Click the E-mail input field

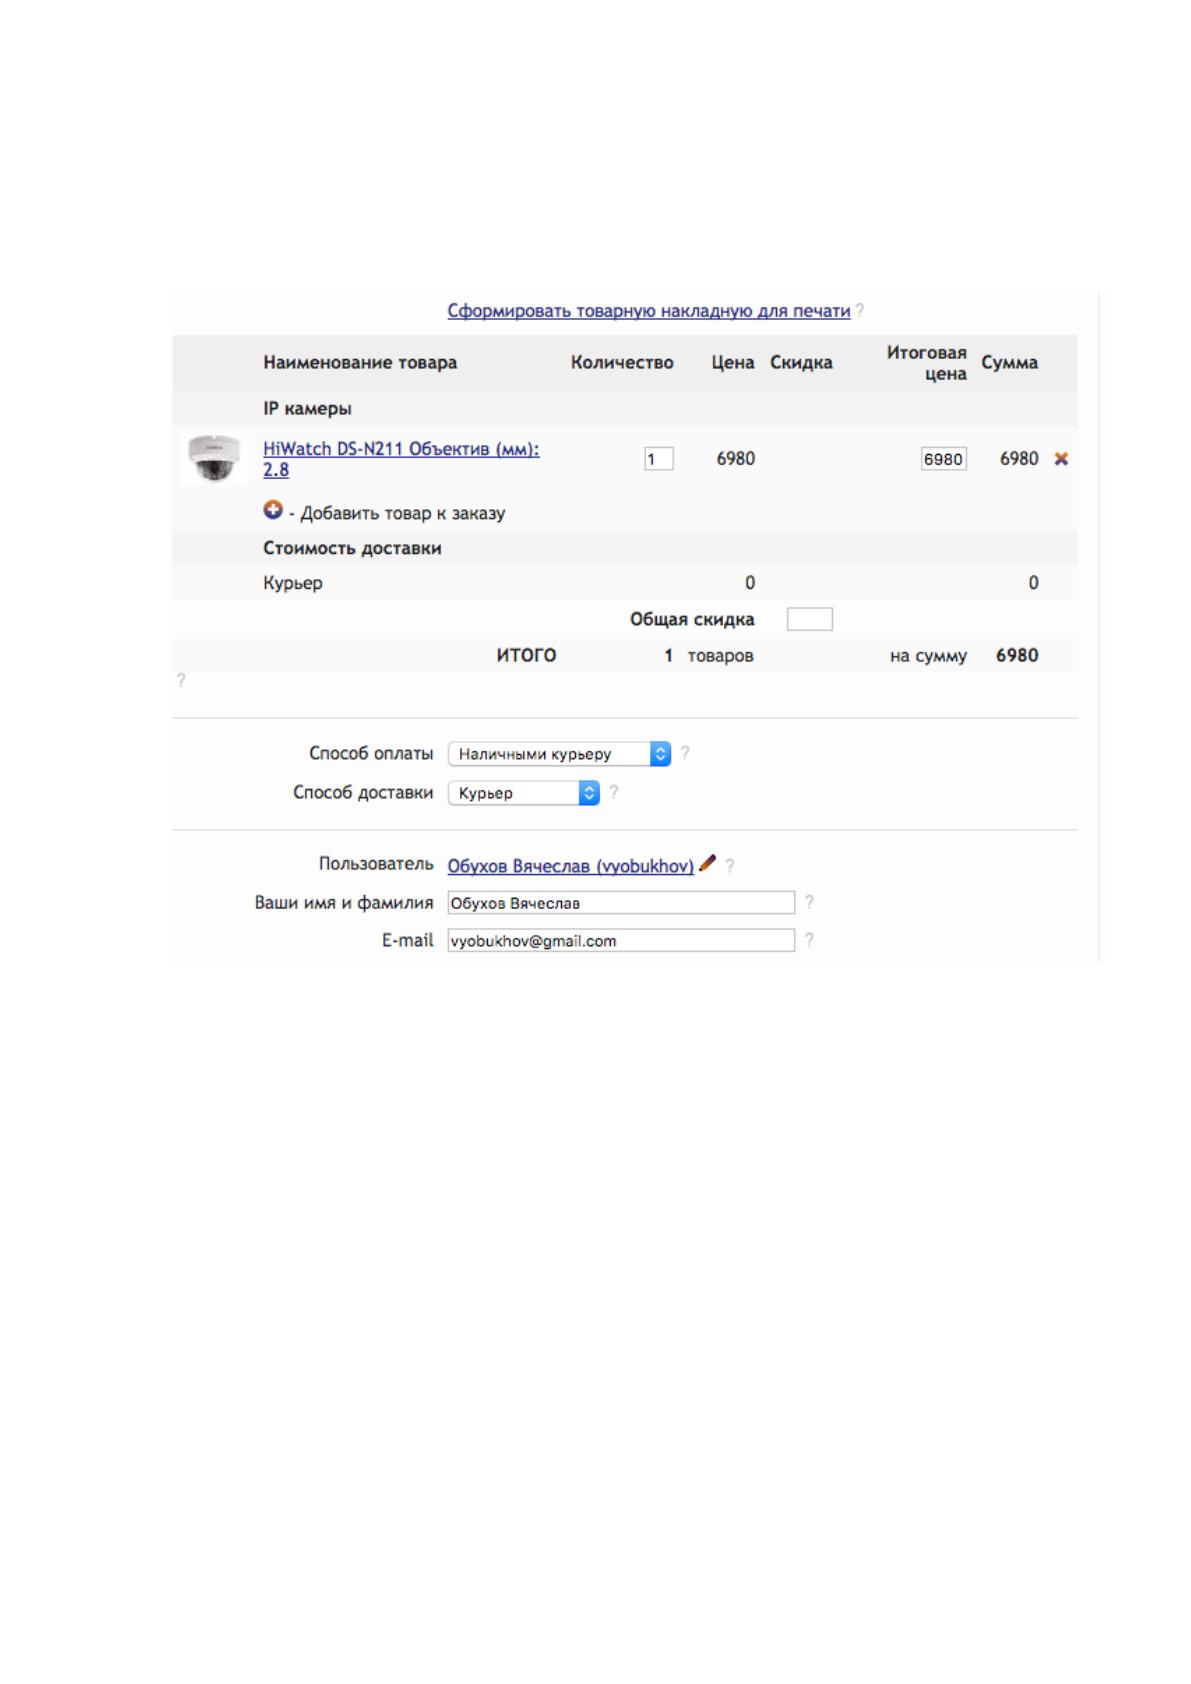[621, 941]
